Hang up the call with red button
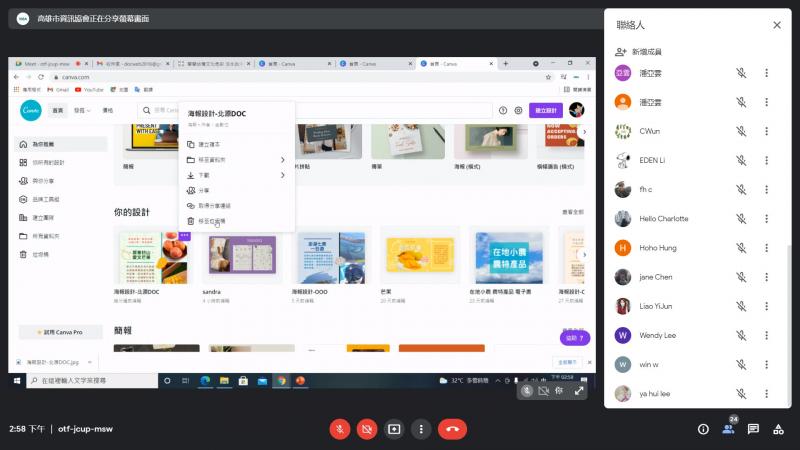Viewport: 800px width, 450px height. point(452,429)
